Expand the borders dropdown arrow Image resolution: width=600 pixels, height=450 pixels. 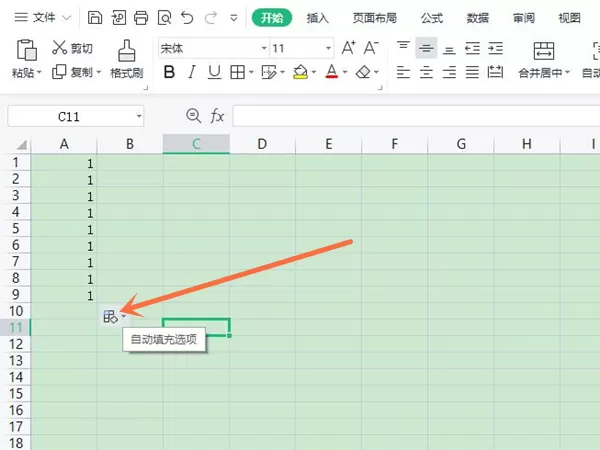[251, 72]
